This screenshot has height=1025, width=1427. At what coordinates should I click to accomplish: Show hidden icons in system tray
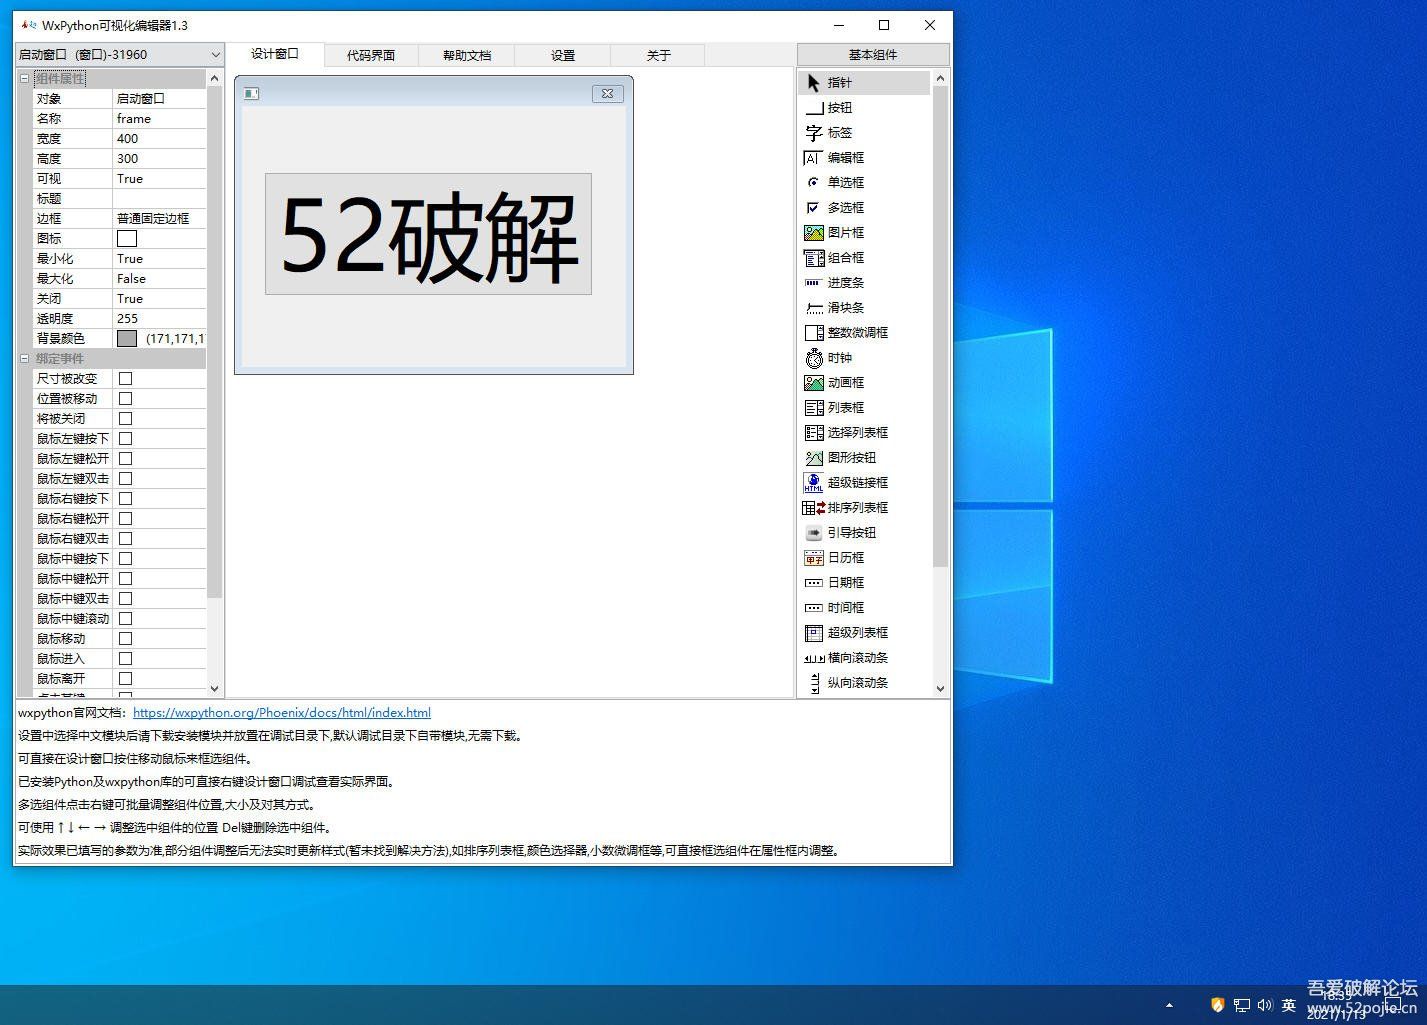click(1169, 1005)
